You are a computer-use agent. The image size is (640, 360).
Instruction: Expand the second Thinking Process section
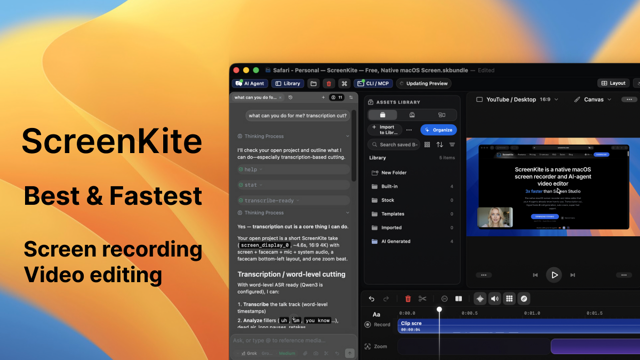293,213
